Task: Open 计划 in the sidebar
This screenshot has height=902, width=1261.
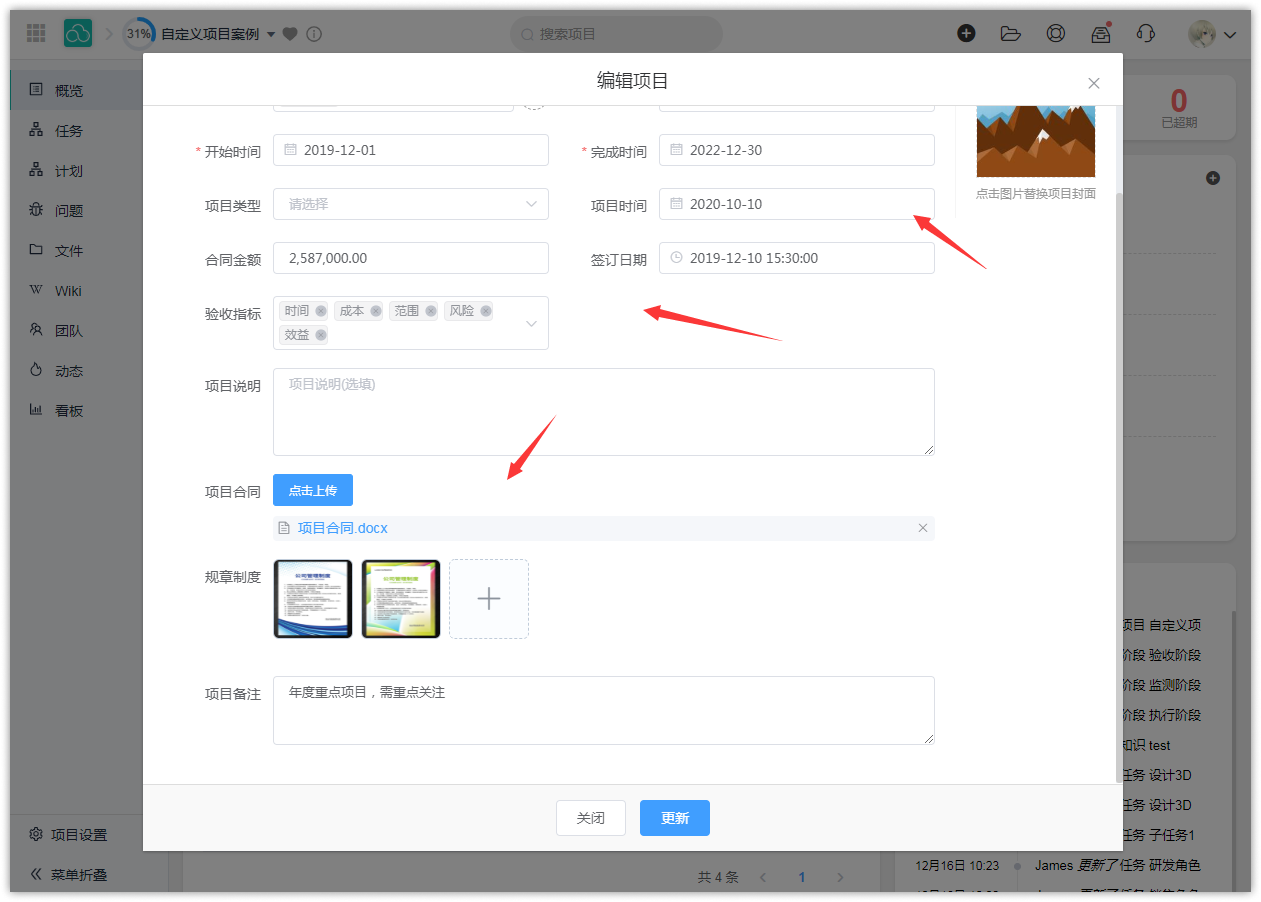Action: [x=76, y=170]
